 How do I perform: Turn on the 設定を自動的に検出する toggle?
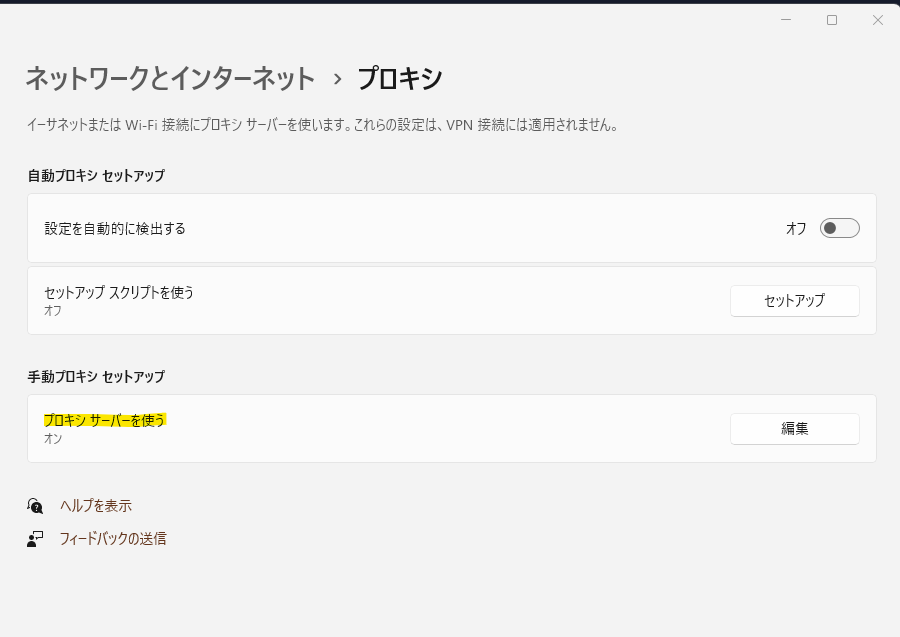coord(840,228)
